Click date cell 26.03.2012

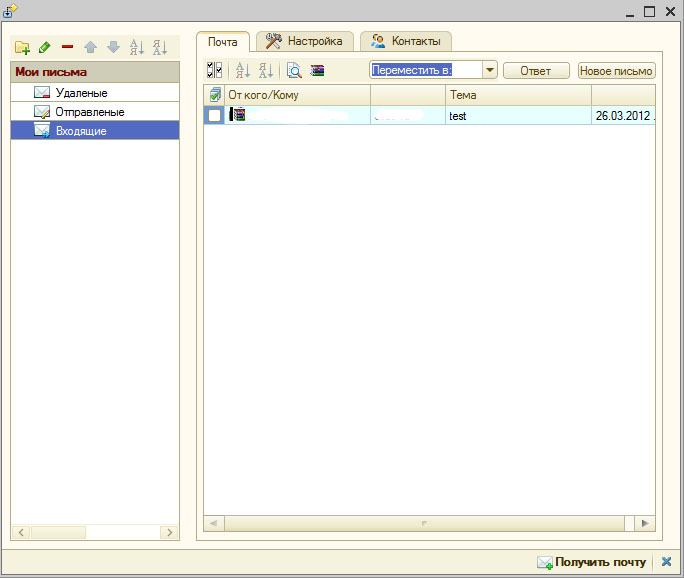point(623,116)
